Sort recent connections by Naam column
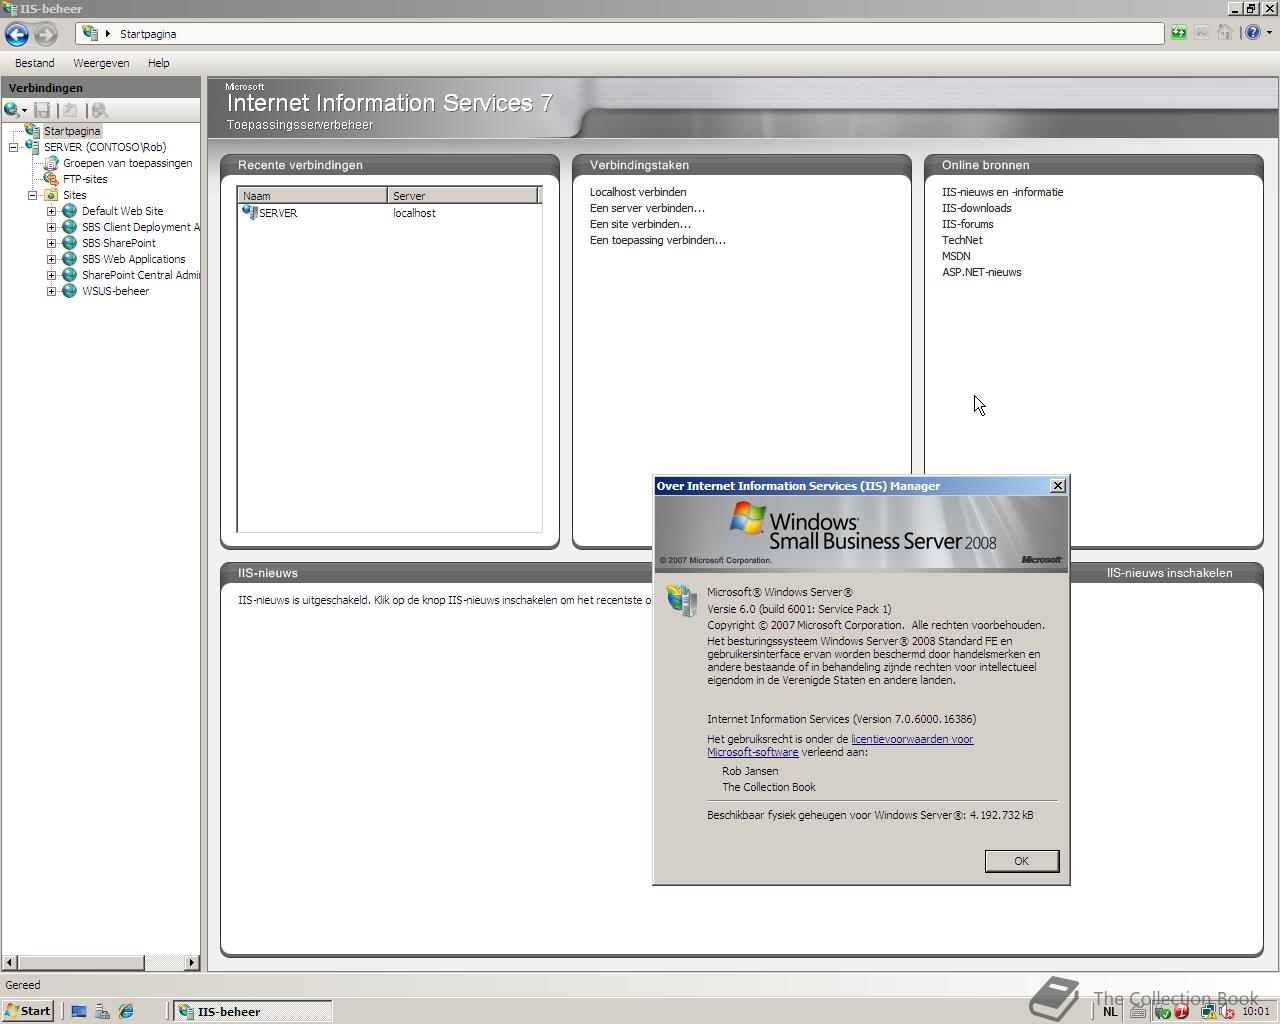This screenshot has width=1280, height=1024. pyautogui.click(x=312, y=195)
